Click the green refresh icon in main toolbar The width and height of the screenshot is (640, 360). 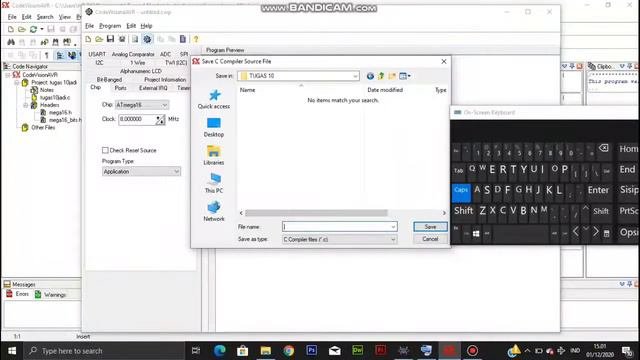click(33, 29)
